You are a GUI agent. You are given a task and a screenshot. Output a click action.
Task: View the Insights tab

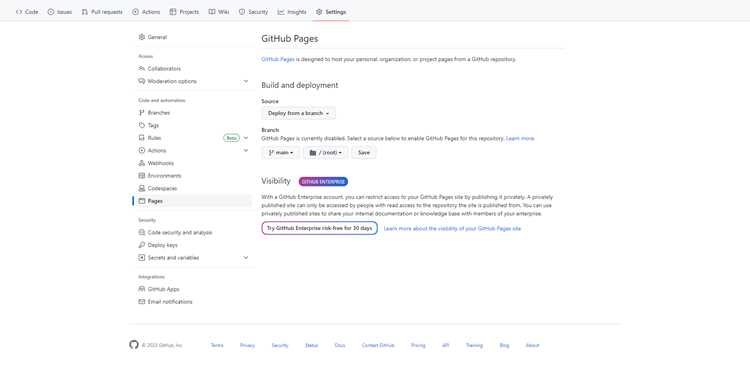pyautogui.click(x=292, y=12)
